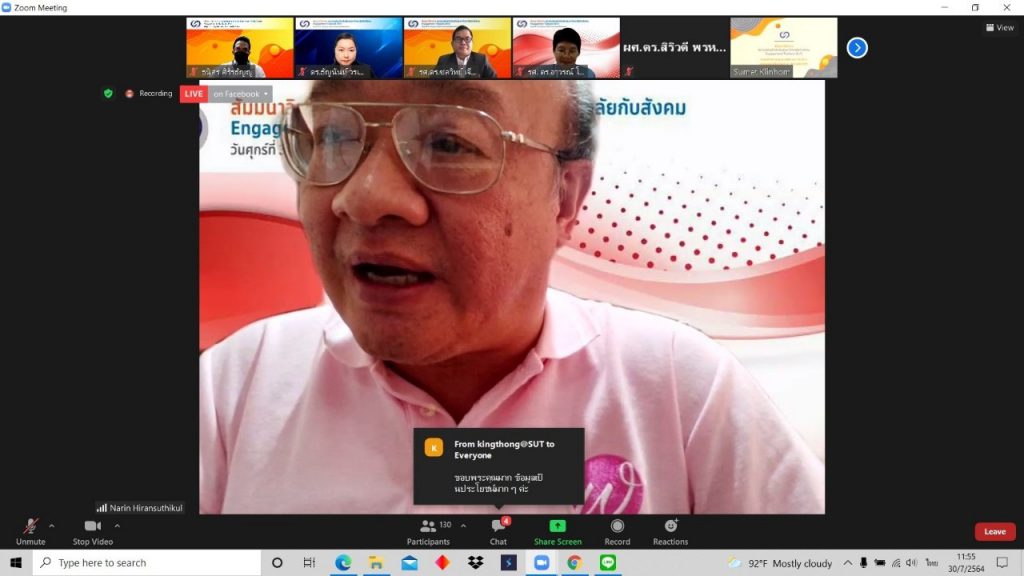Expand arrow beside Participants count
Screen dimensions: 1024x576
463,526
